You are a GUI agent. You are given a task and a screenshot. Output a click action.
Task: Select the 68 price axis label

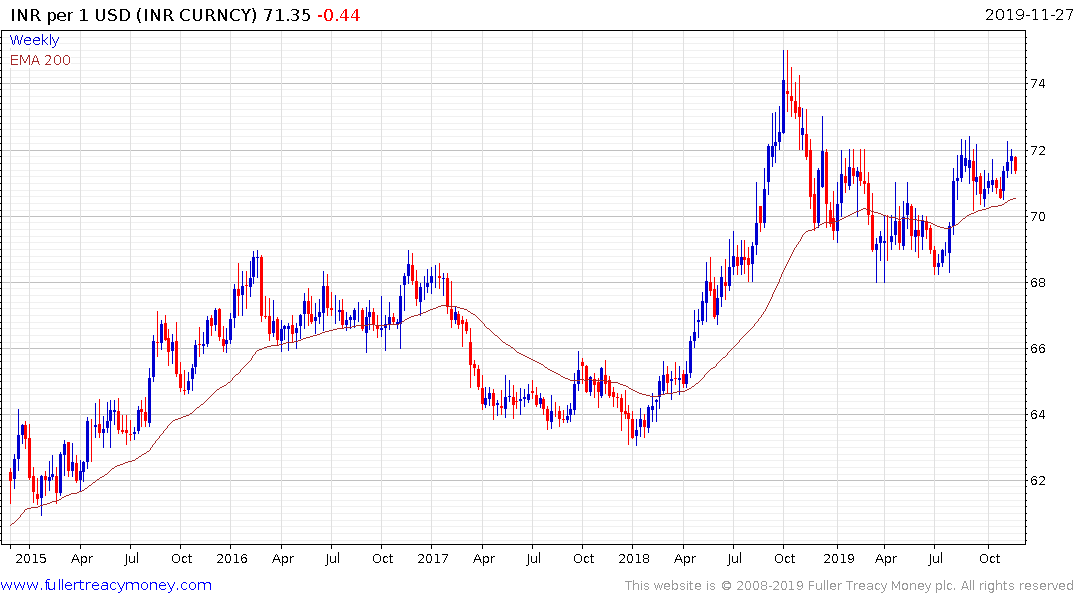coord(1038,283)
